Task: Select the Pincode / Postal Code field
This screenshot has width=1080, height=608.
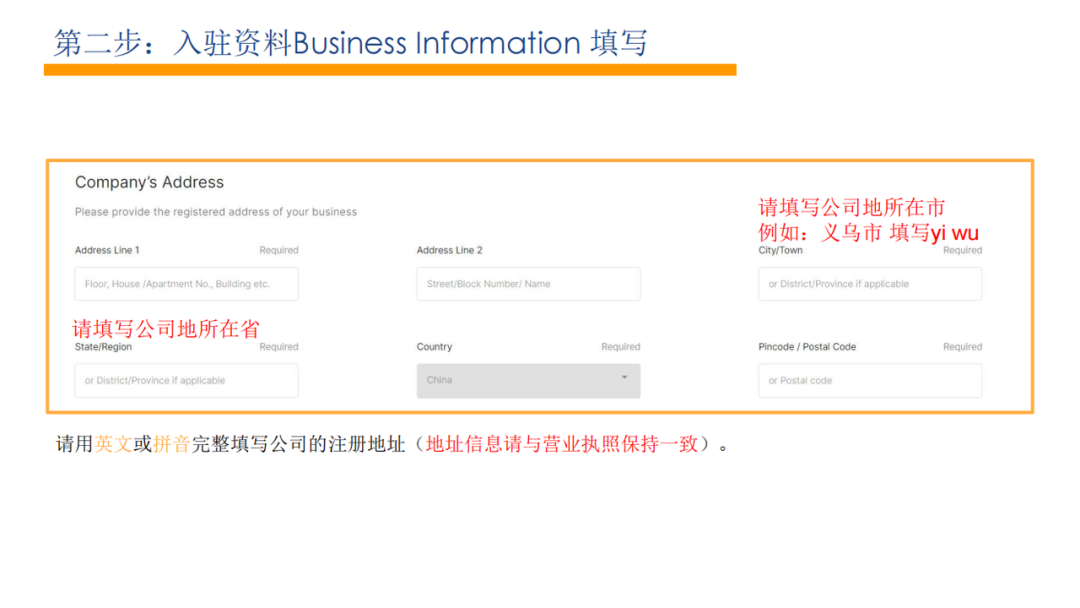Action: click(869, 381)
